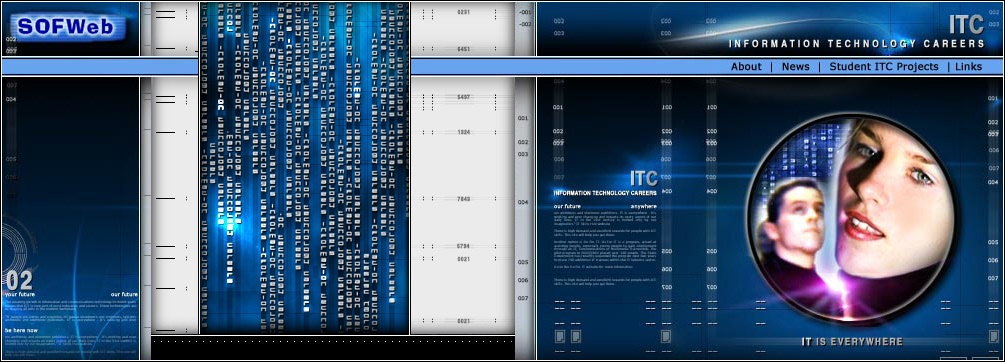Image resolution: width=1005 pixels, height=362 pixels.
Task: Click the Information Technology Careers header title
Action: point(856,44)
